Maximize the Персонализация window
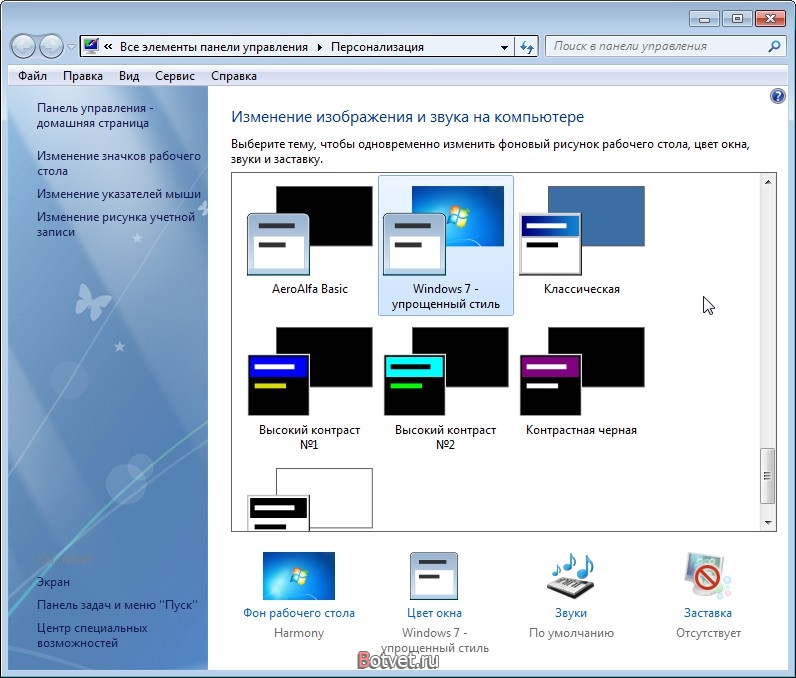The image size is (796, 678). pyautogui.click(x=737, y=19)
